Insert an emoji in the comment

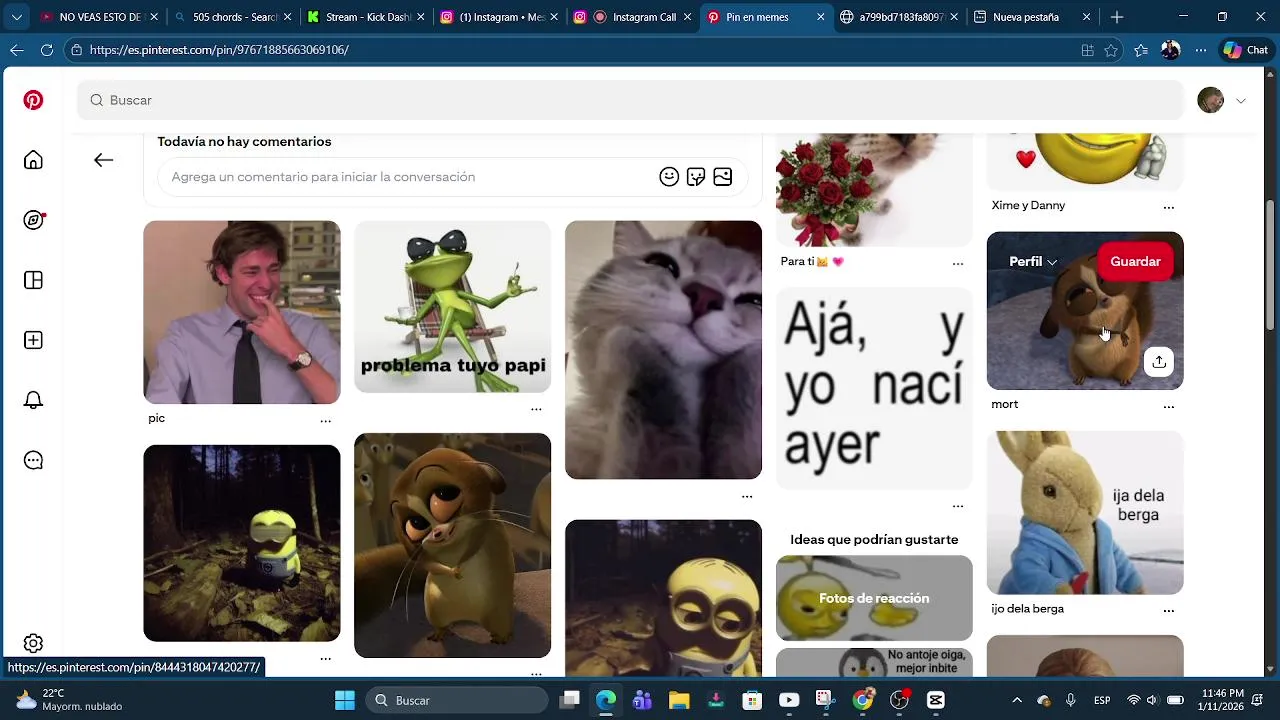click(x=669, y=177)
